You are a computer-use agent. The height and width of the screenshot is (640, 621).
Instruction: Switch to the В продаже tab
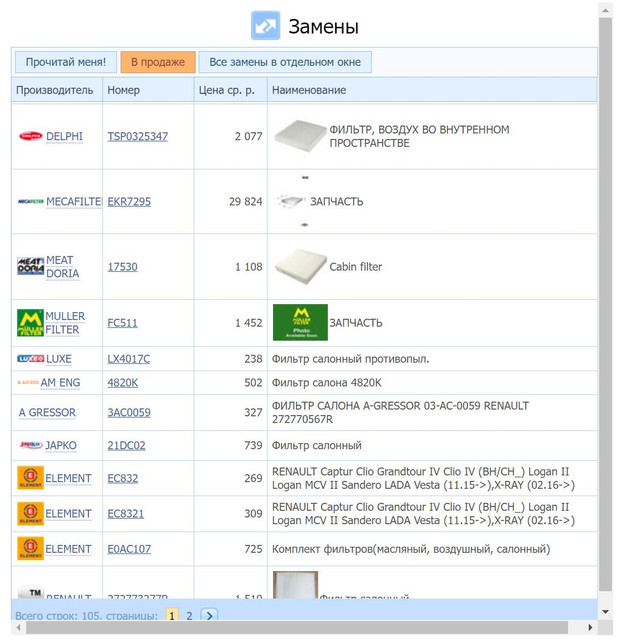[x=158, y=62]
